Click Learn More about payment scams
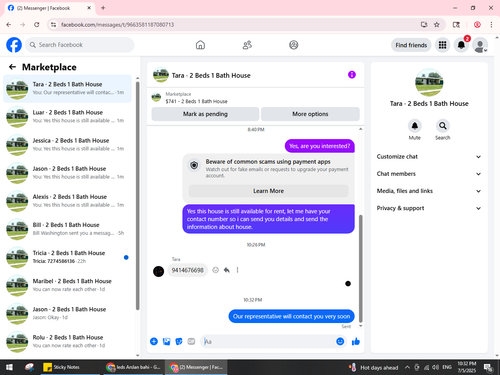 [268, 191]
